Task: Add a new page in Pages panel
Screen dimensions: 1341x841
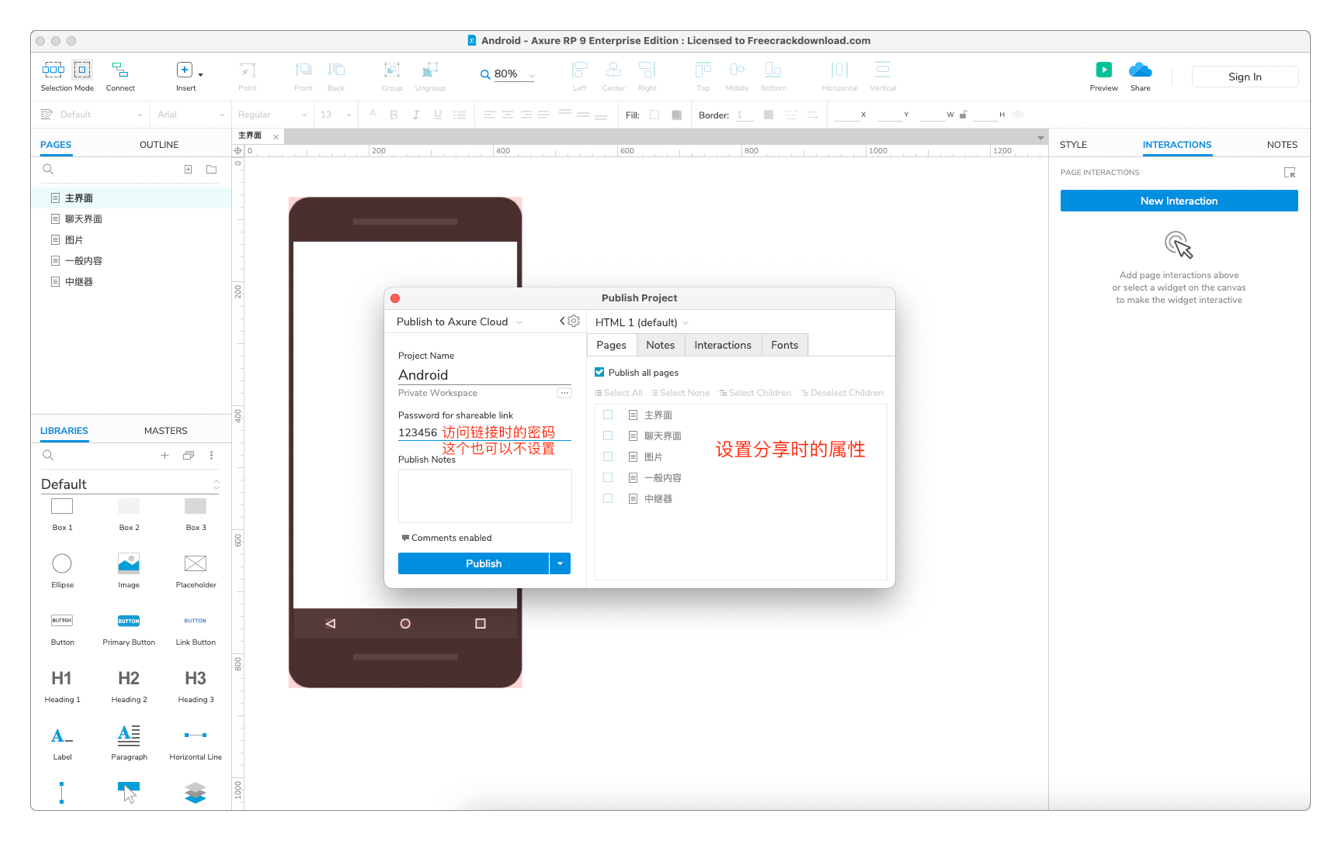Action: pos(188,170)
